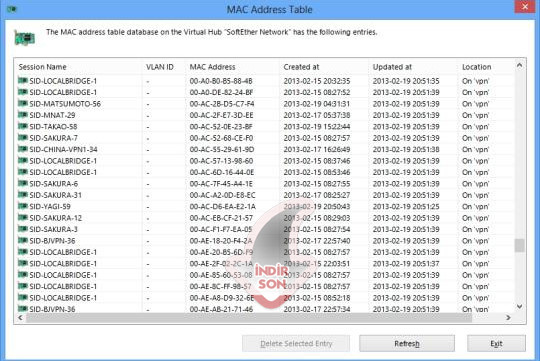
Task: Click MAC address 00-AC-A2-0D-E8-EC
Action: [x=222, y=195]
